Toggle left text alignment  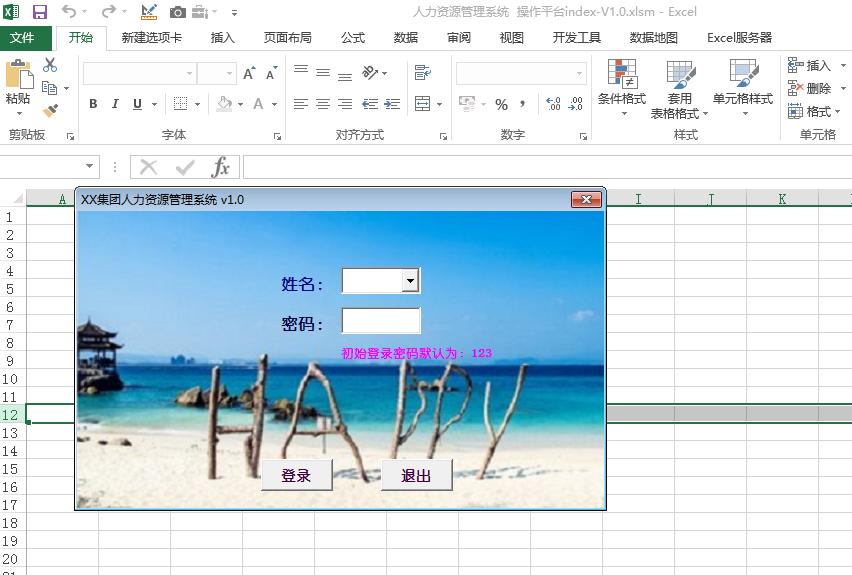pyautogui.click(x=301, y=104)
